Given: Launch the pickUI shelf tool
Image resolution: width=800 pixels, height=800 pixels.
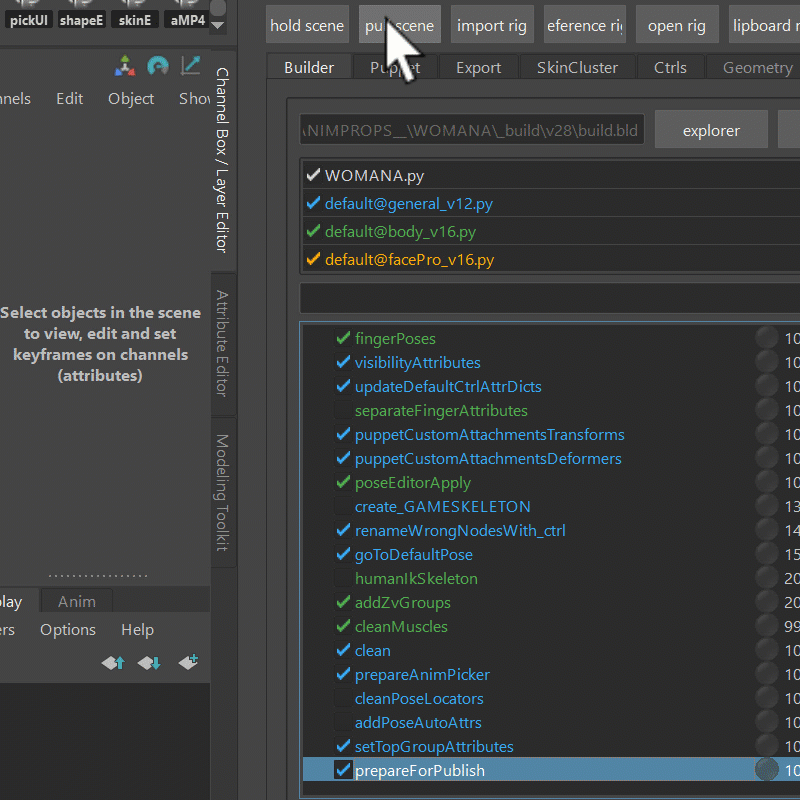Looking at the screenshot, I should tap(29, 14).
